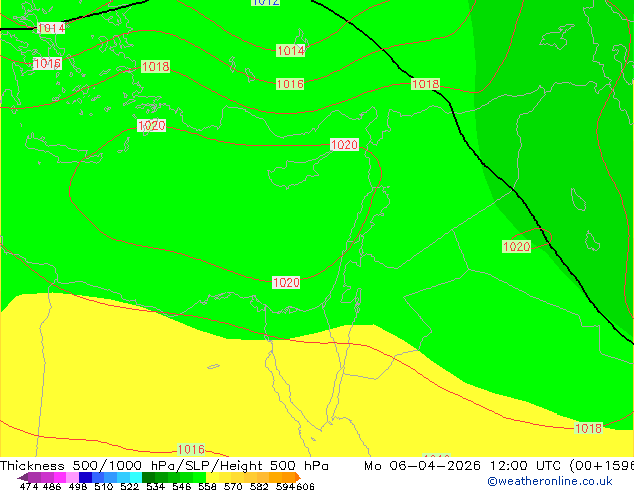Click the '510' legend value
This screenshot has height=490, width=634.
104,486
